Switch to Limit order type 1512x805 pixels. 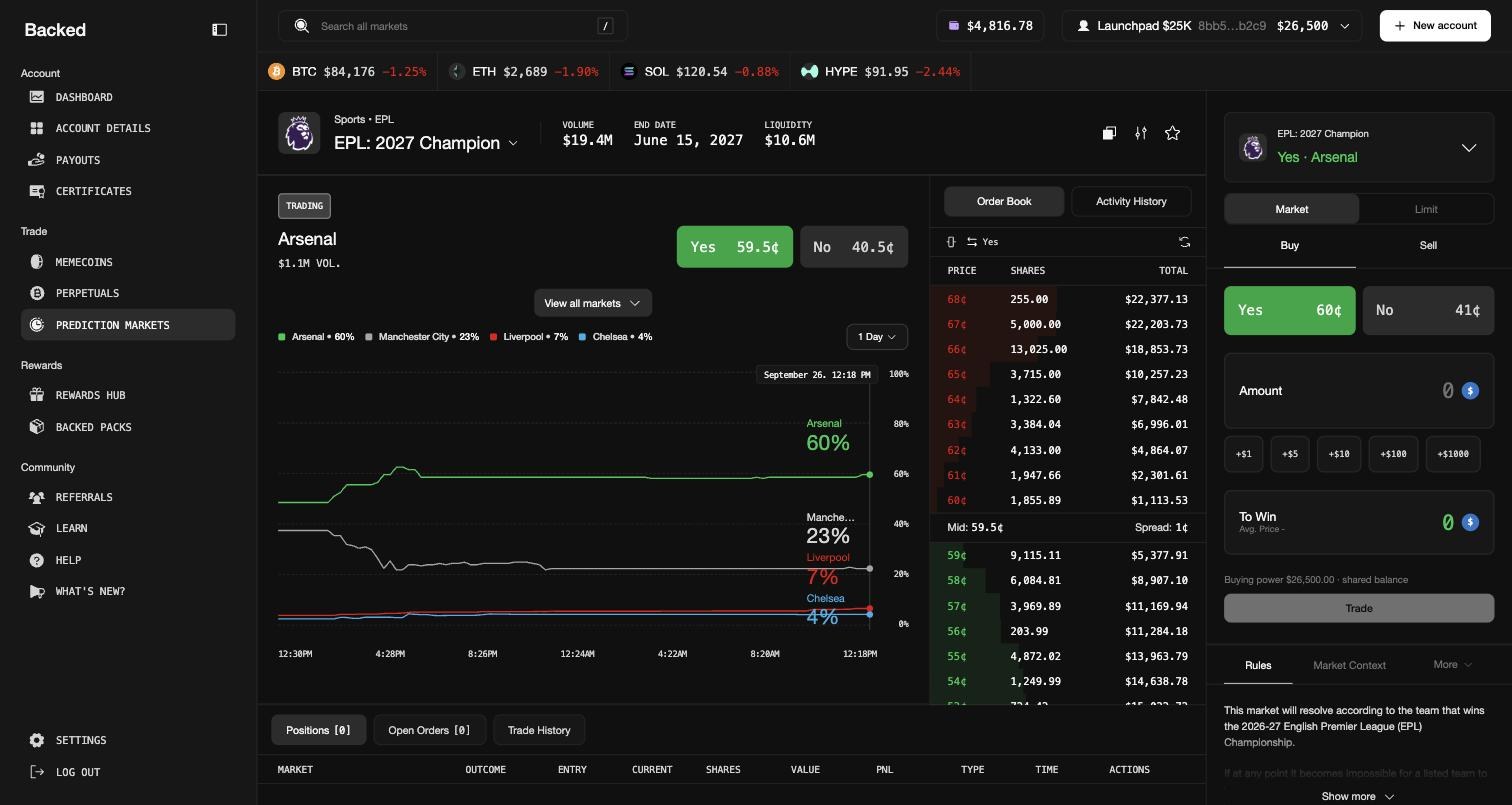[1426, 209]
